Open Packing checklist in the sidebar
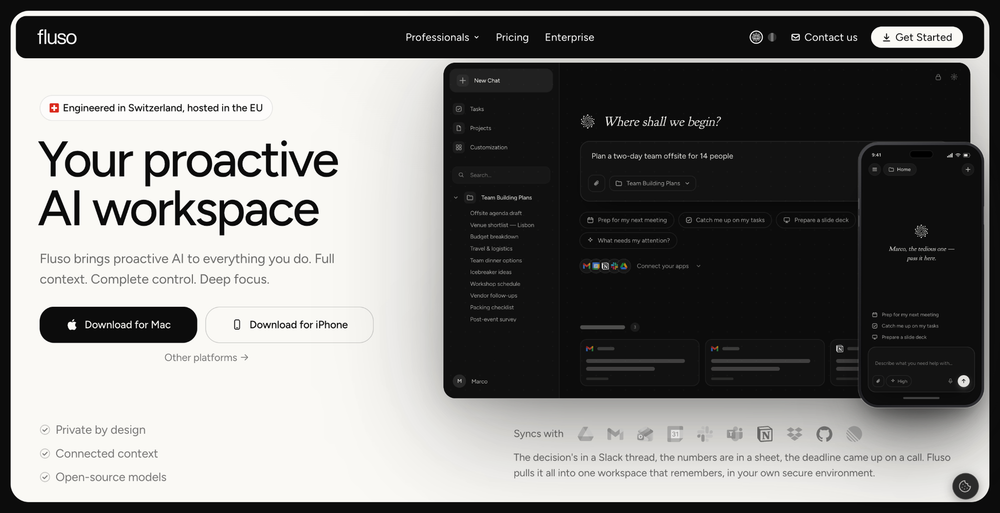 click(x=492, y=308)
